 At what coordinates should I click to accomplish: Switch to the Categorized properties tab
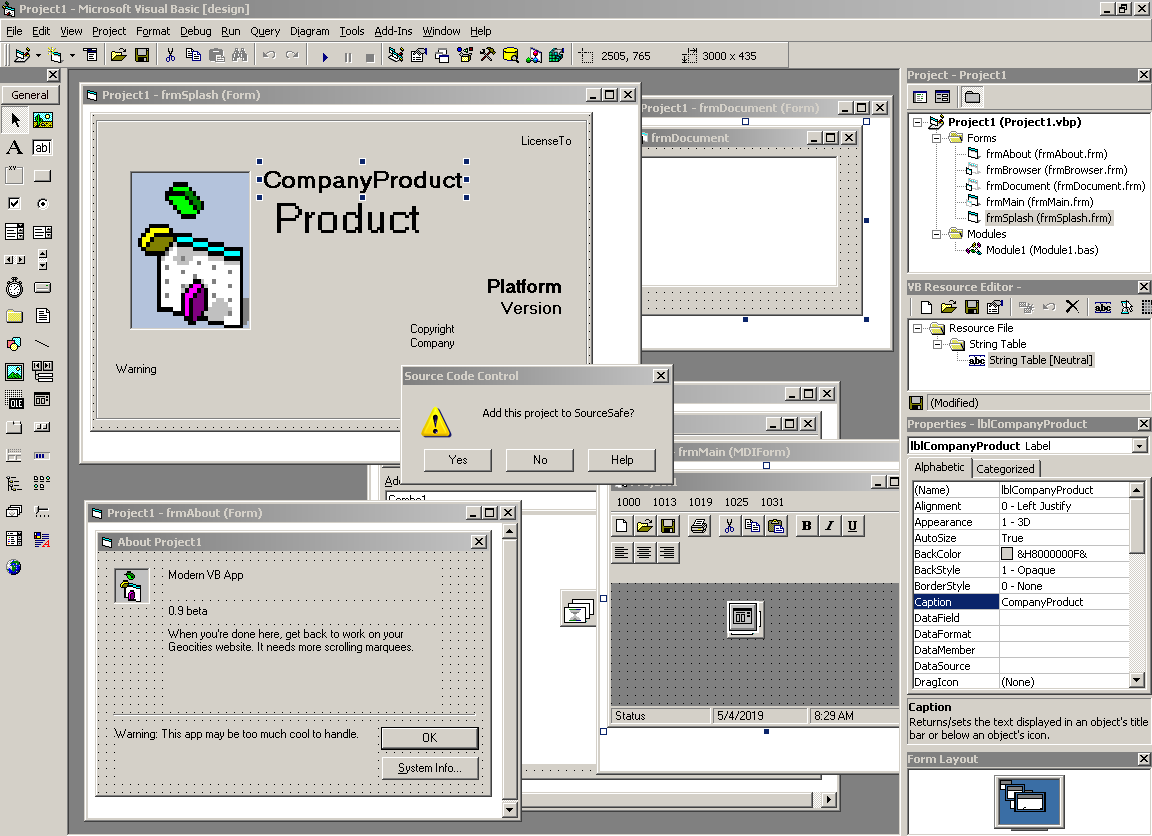click(1005, 469)
